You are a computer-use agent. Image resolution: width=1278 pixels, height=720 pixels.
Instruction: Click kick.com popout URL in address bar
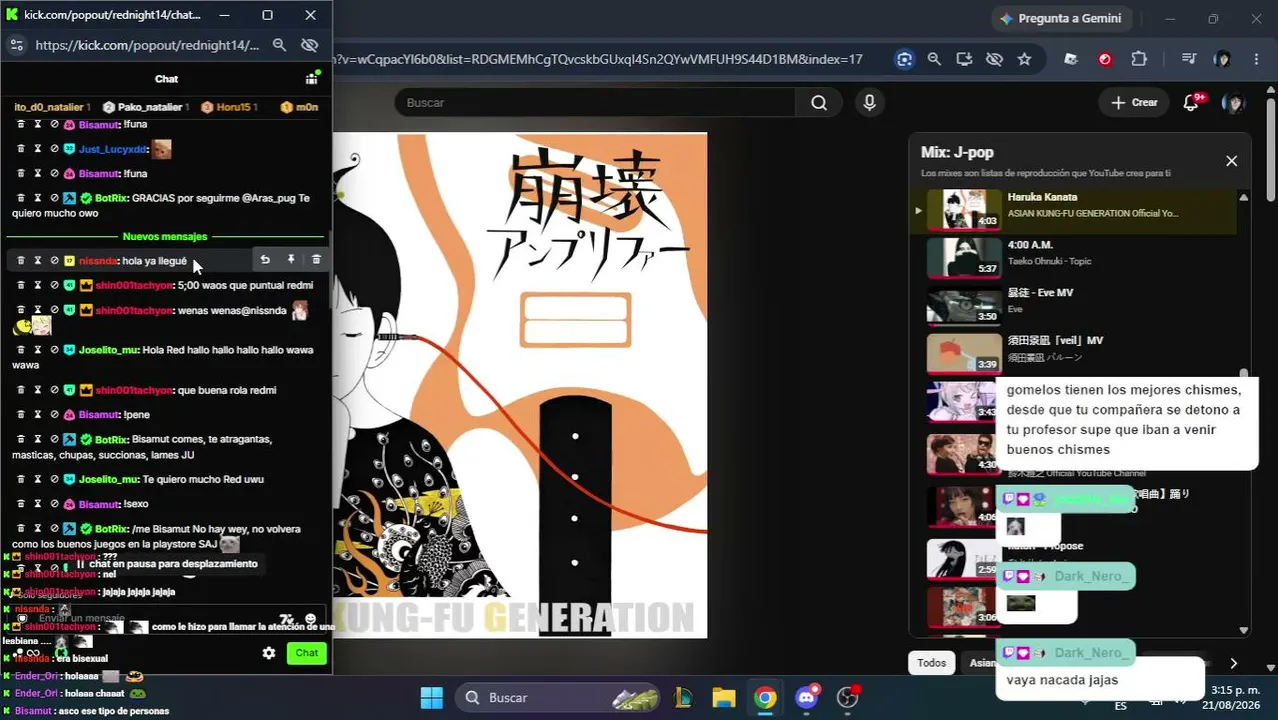147,45
